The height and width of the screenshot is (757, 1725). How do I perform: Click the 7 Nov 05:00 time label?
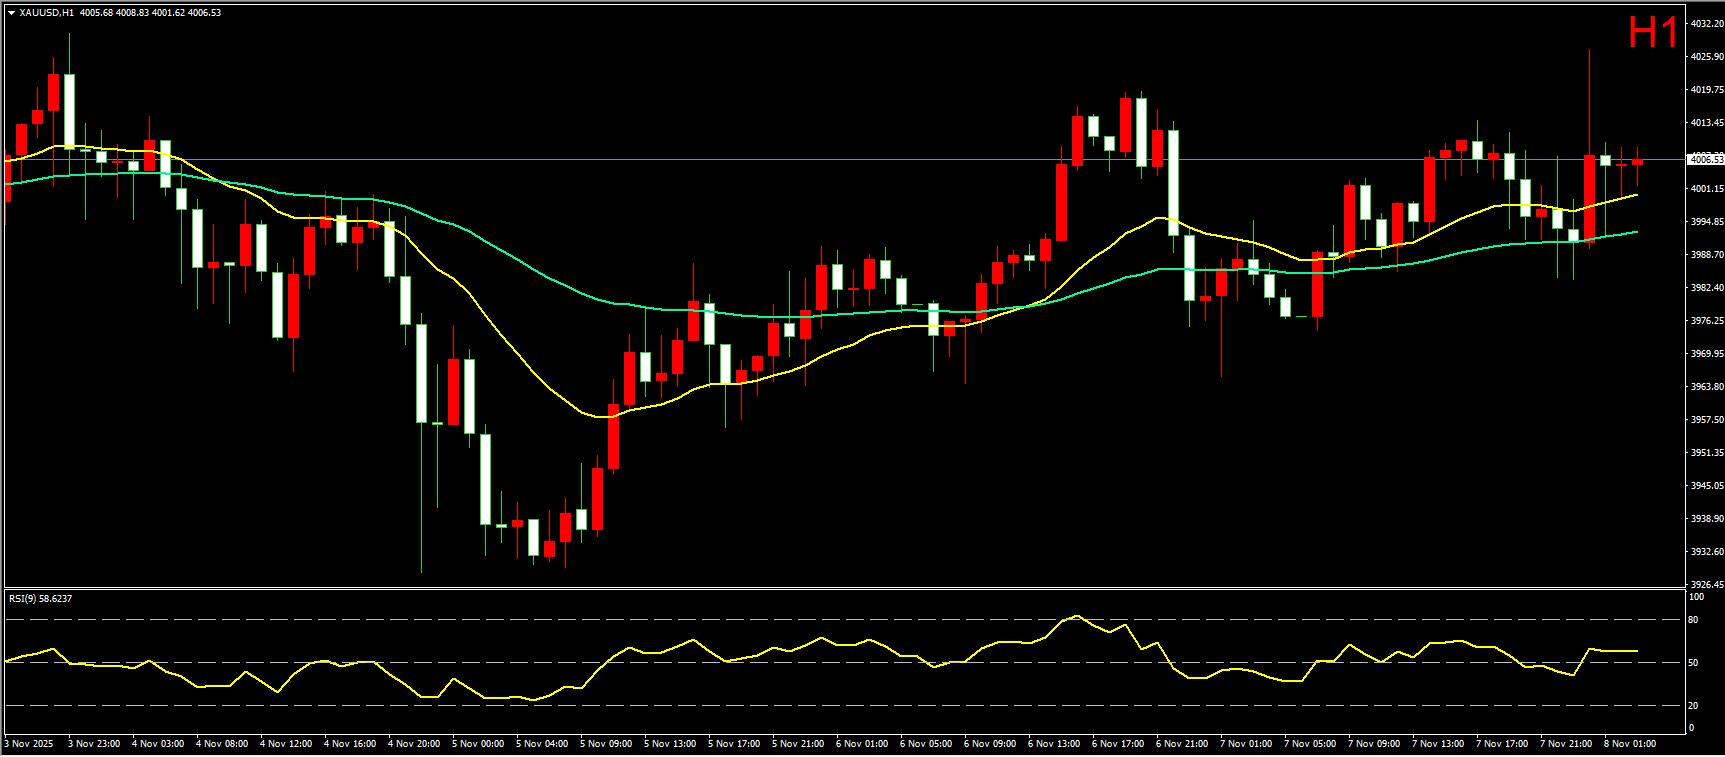(x=1310, y=744)
